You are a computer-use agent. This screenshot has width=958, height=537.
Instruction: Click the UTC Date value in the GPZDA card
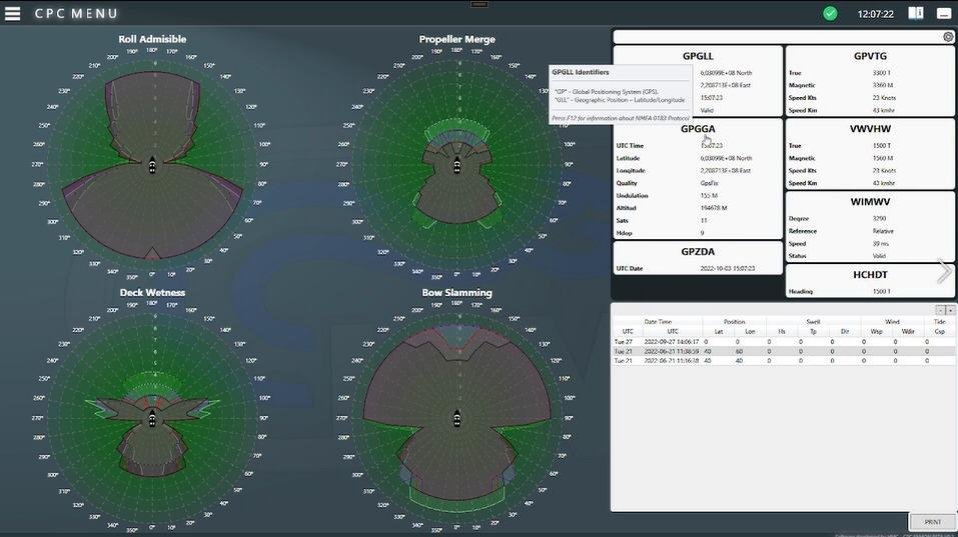tap(727, 268)
